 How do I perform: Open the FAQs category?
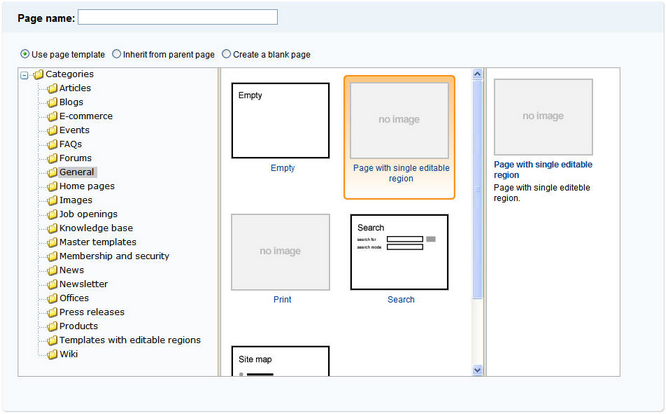point(71,144)
